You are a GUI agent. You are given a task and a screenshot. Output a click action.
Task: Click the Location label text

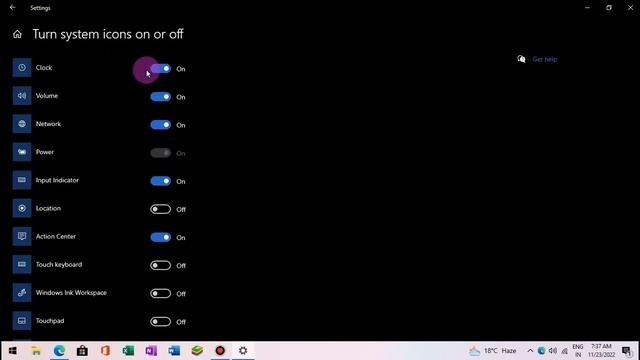(48, 208)
